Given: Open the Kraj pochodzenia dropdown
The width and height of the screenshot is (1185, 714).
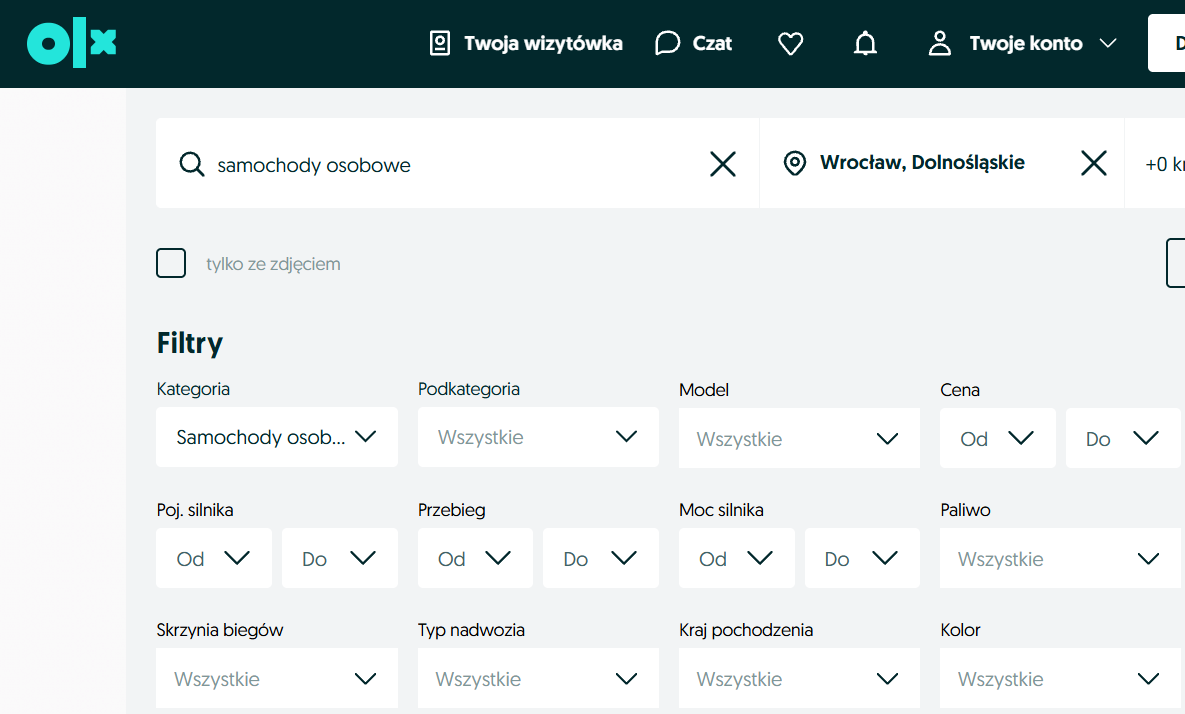Looking at the screenshot, I should pos(800,678).
